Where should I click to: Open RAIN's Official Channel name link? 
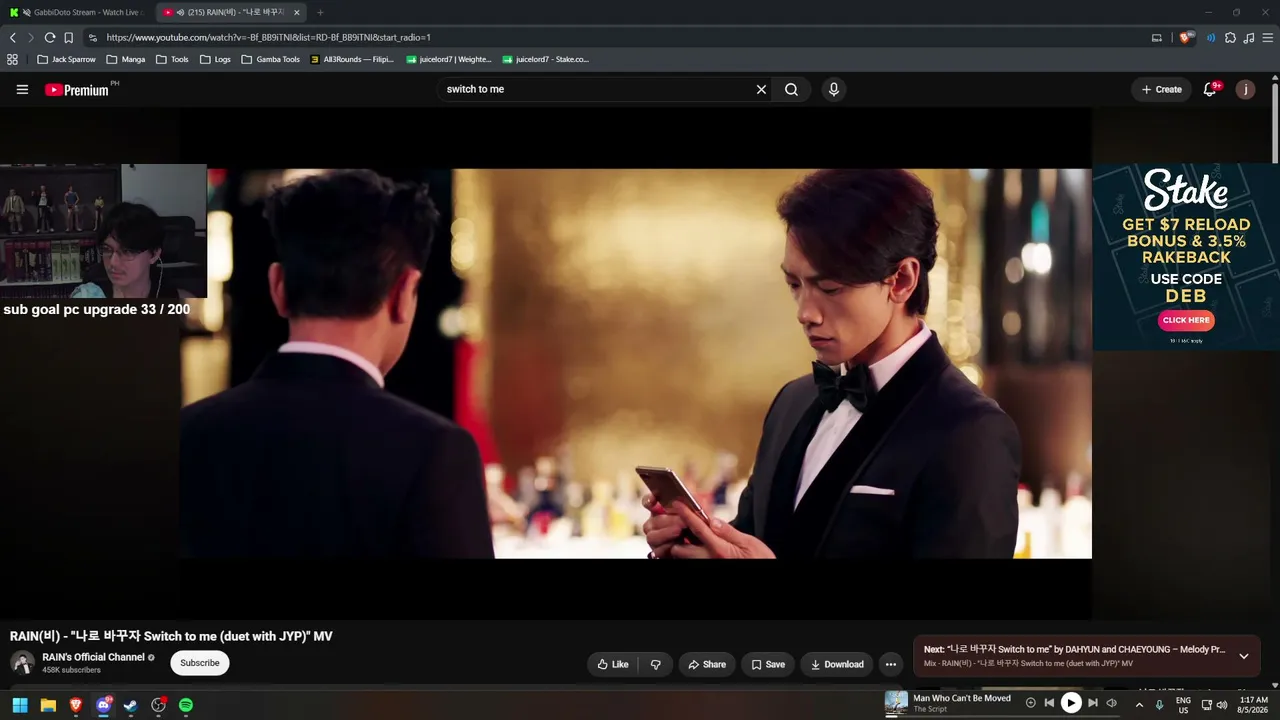(93, 657)
